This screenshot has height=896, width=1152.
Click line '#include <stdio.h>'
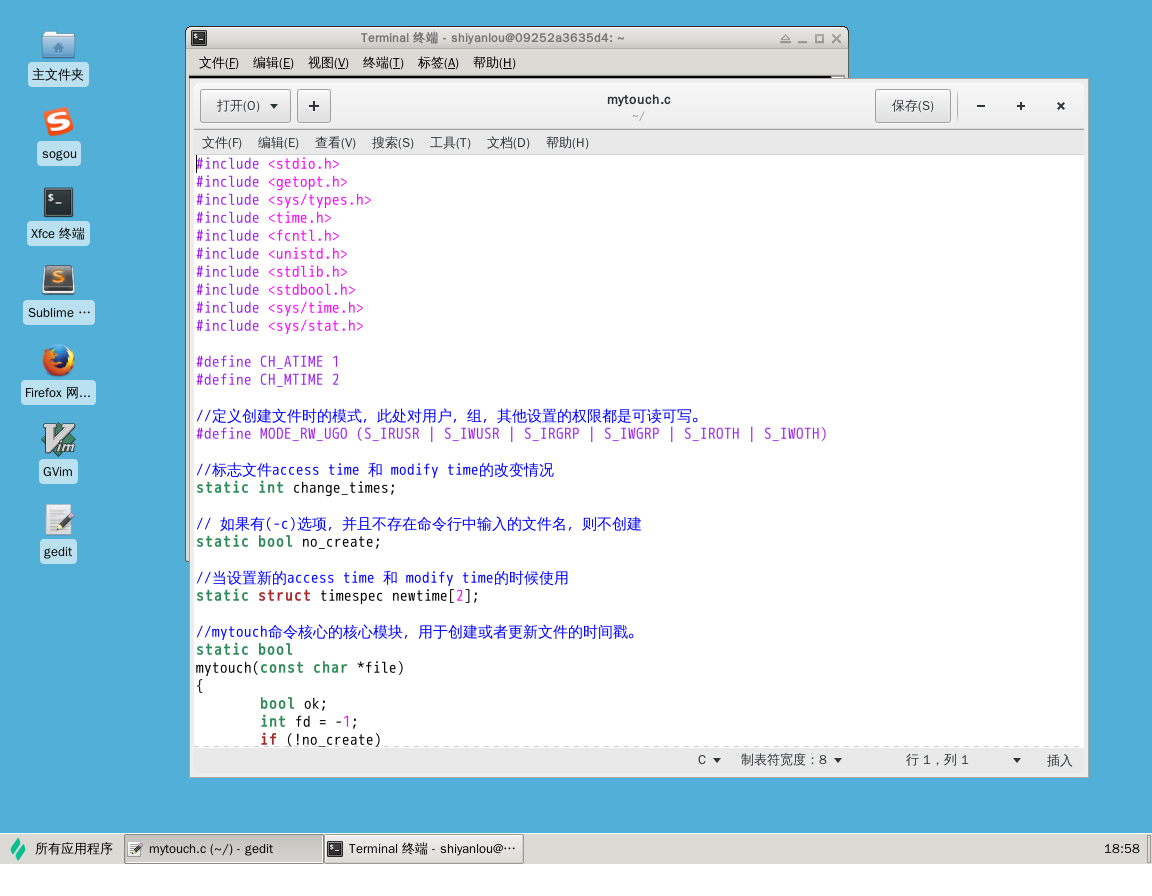(x=267, y=165)
